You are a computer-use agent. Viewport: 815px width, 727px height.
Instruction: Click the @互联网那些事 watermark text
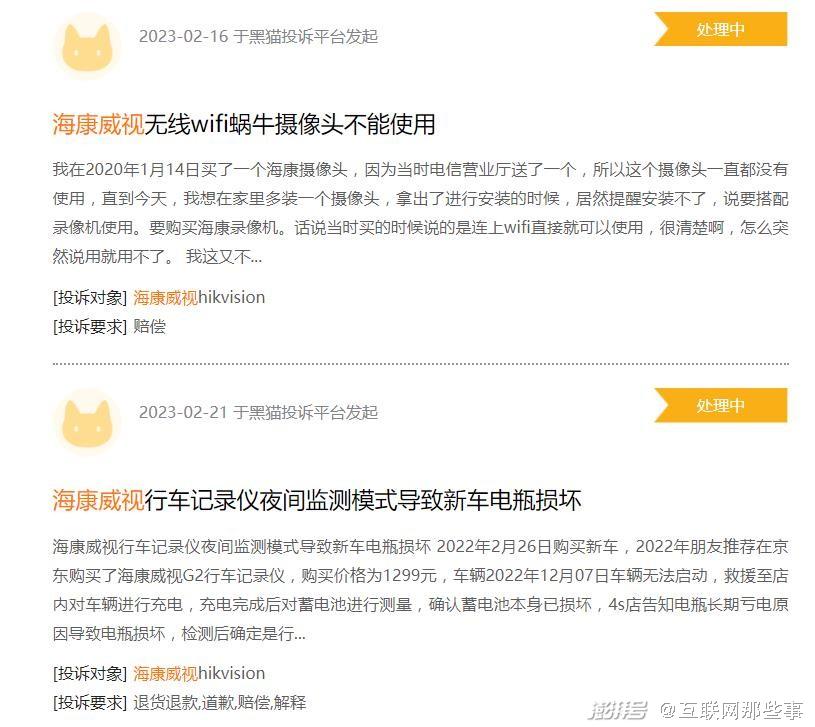(x=731, y=710)
